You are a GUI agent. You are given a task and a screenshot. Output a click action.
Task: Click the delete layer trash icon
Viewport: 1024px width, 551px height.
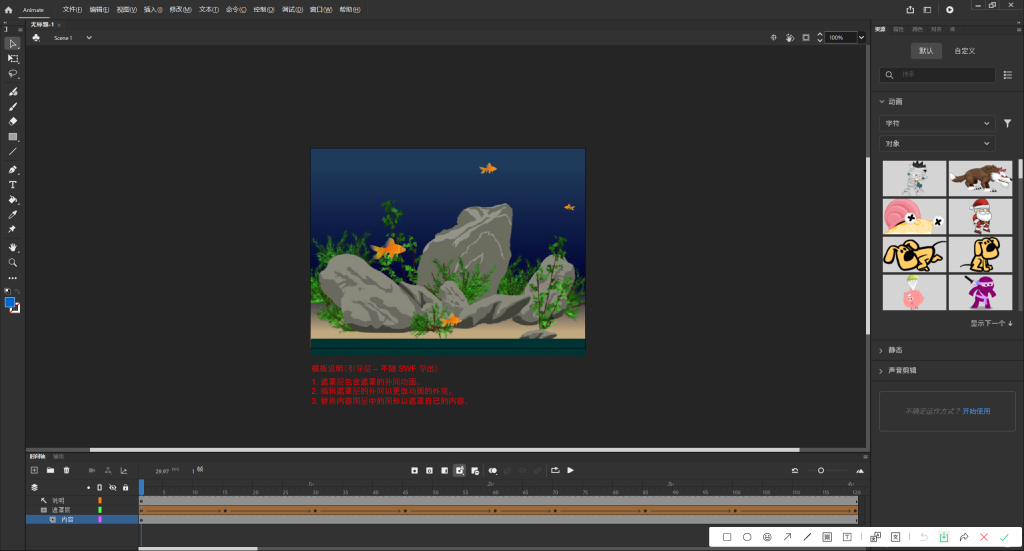pyautogui.click(x=67, y=470)
